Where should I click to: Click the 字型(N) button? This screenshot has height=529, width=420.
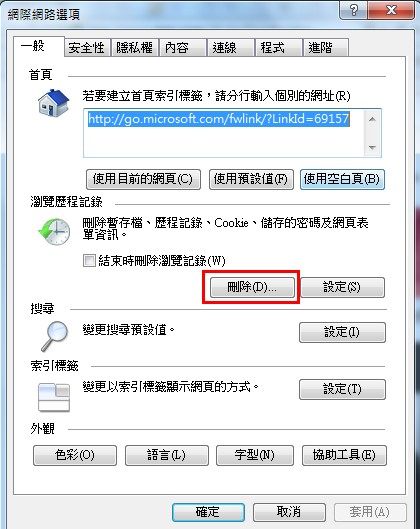click(x=255, y=455)
